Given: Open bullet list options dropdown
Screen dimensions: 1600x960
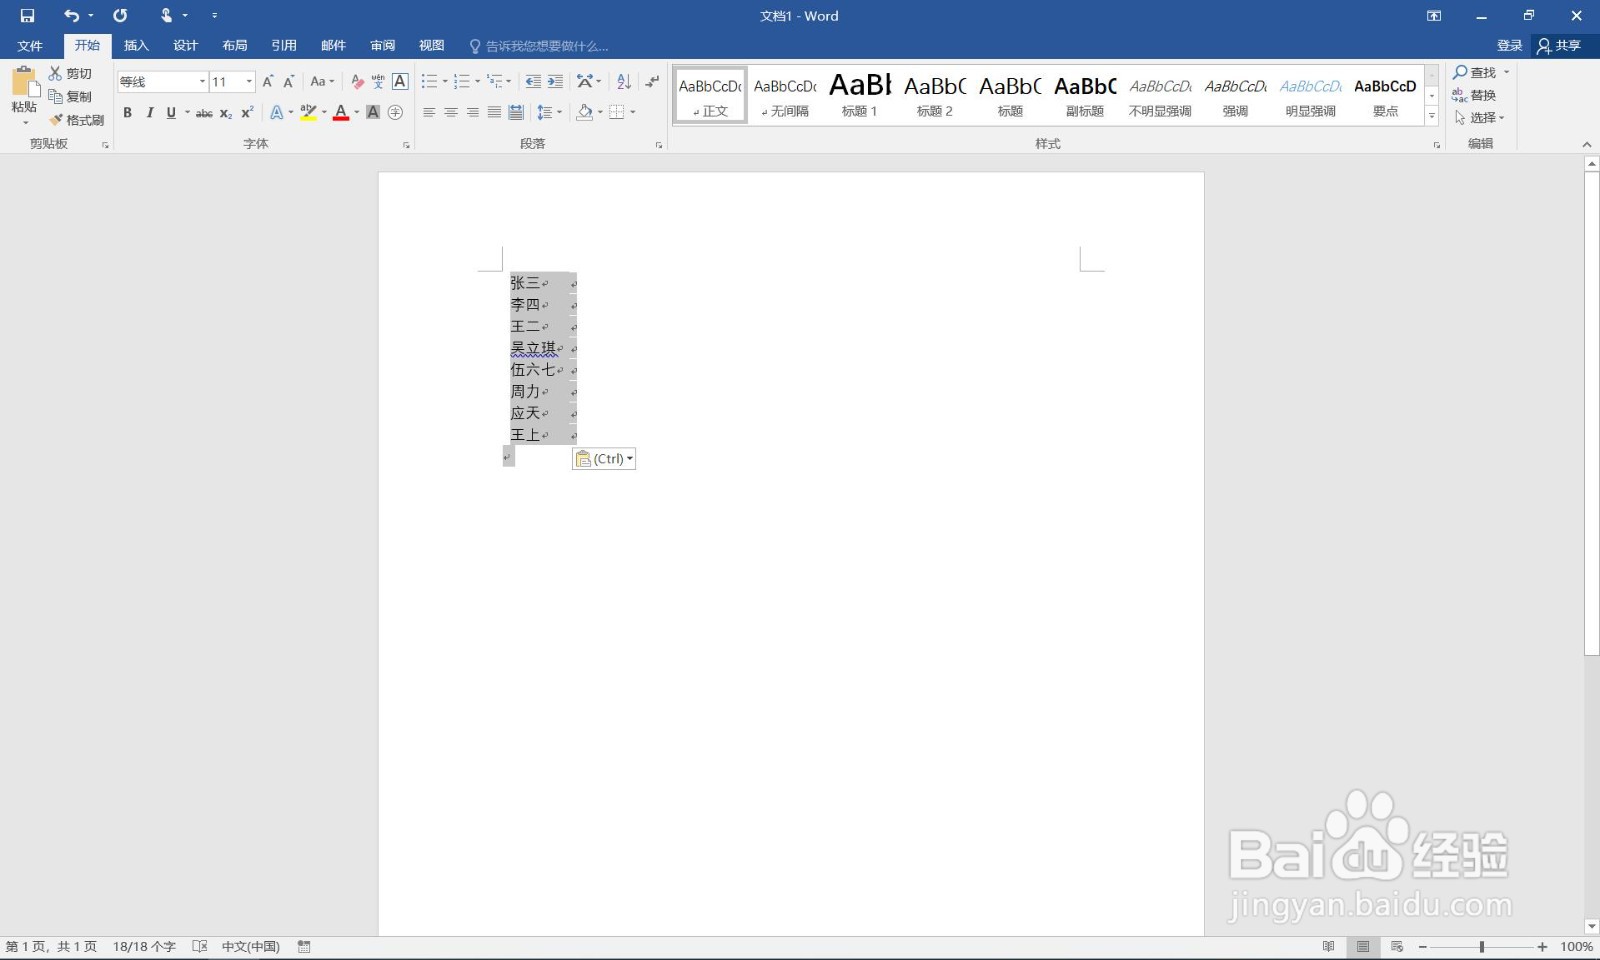Looking at the screenshot, I should pos(445,82).
